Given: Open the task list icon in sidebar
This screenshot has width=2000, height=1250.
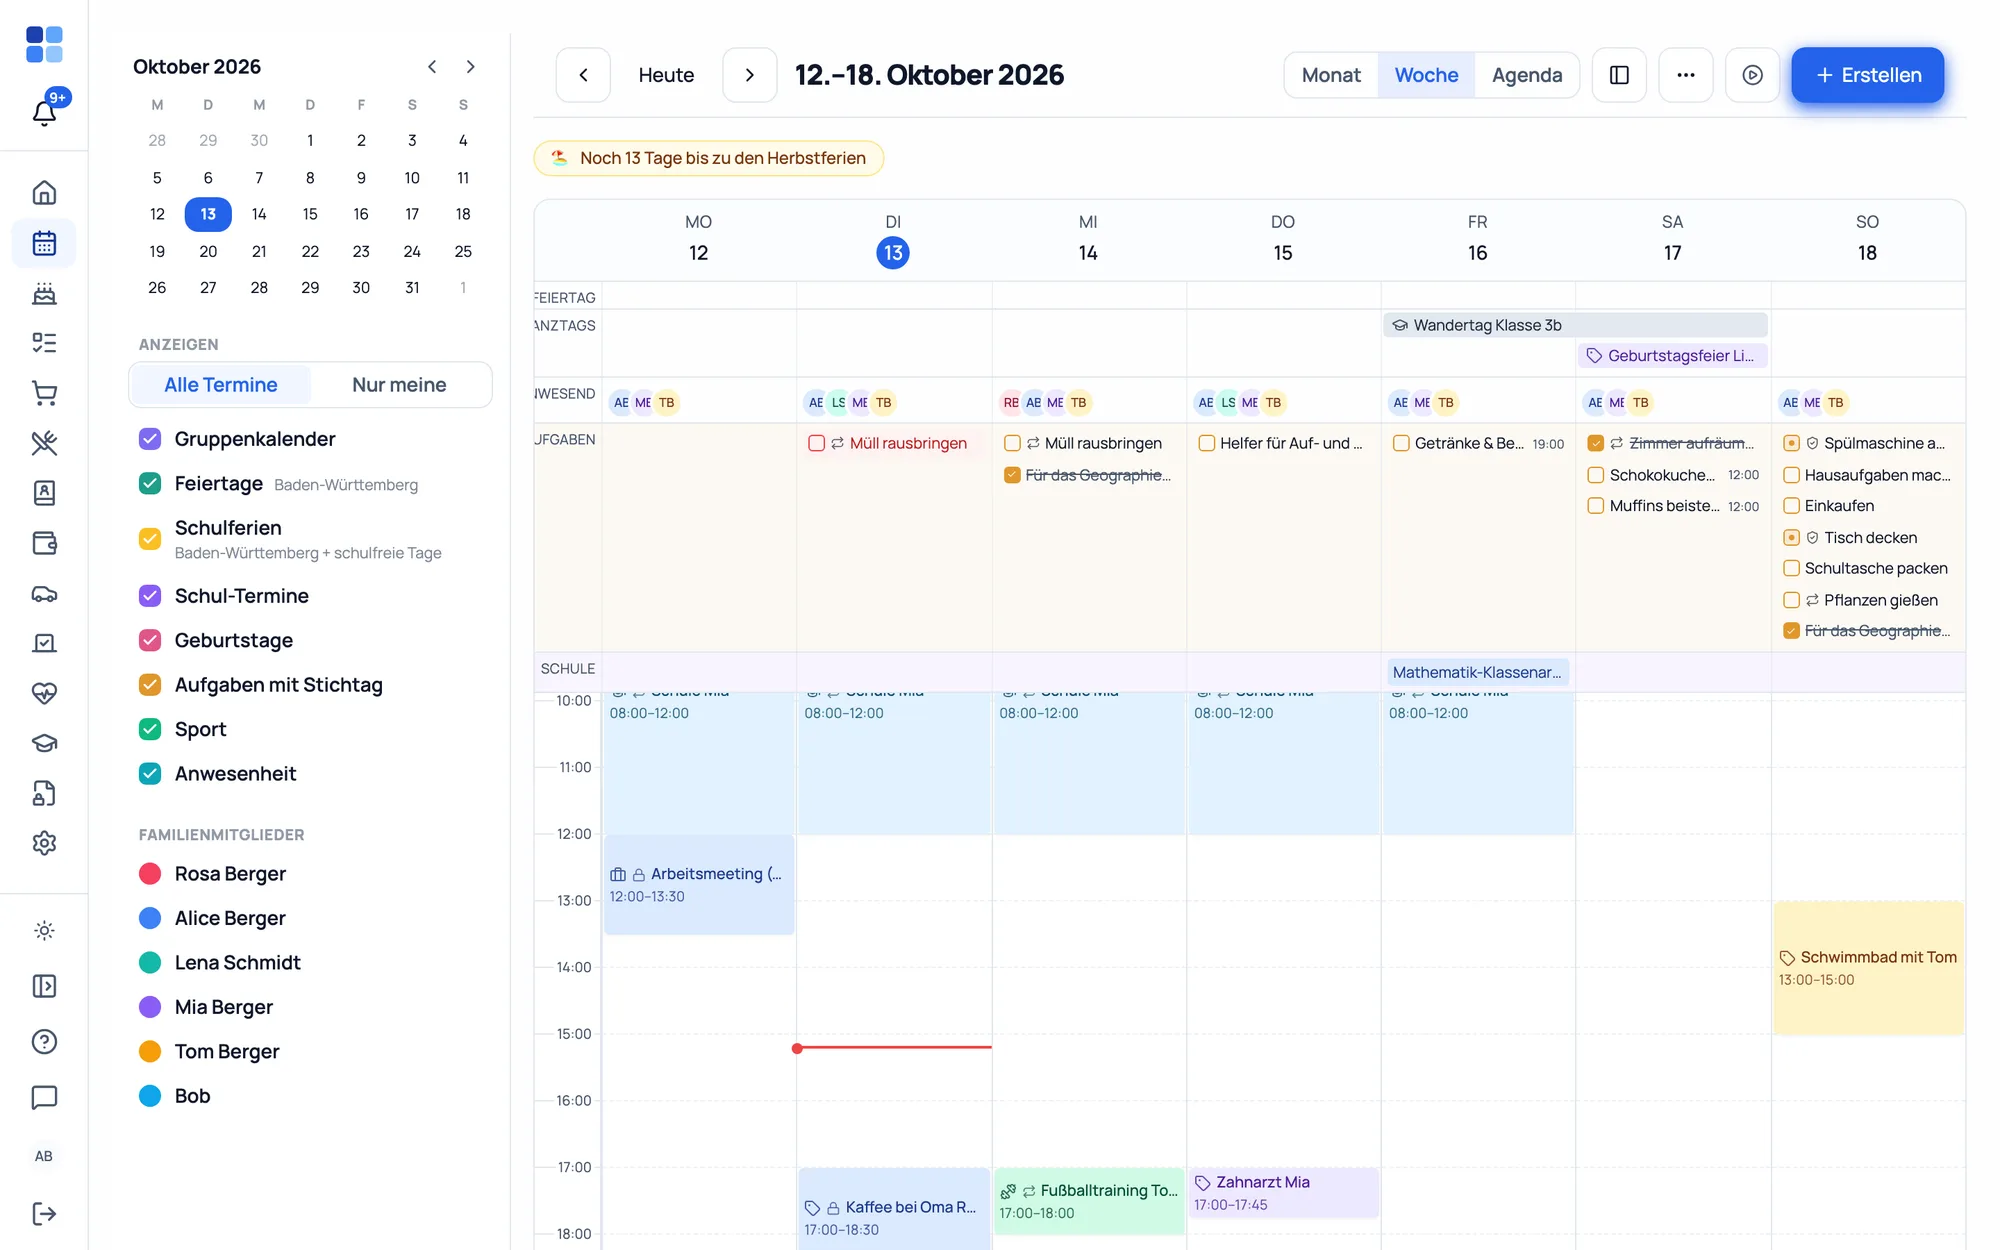Looking at the screenshot, I should click(x=44, y=343).
